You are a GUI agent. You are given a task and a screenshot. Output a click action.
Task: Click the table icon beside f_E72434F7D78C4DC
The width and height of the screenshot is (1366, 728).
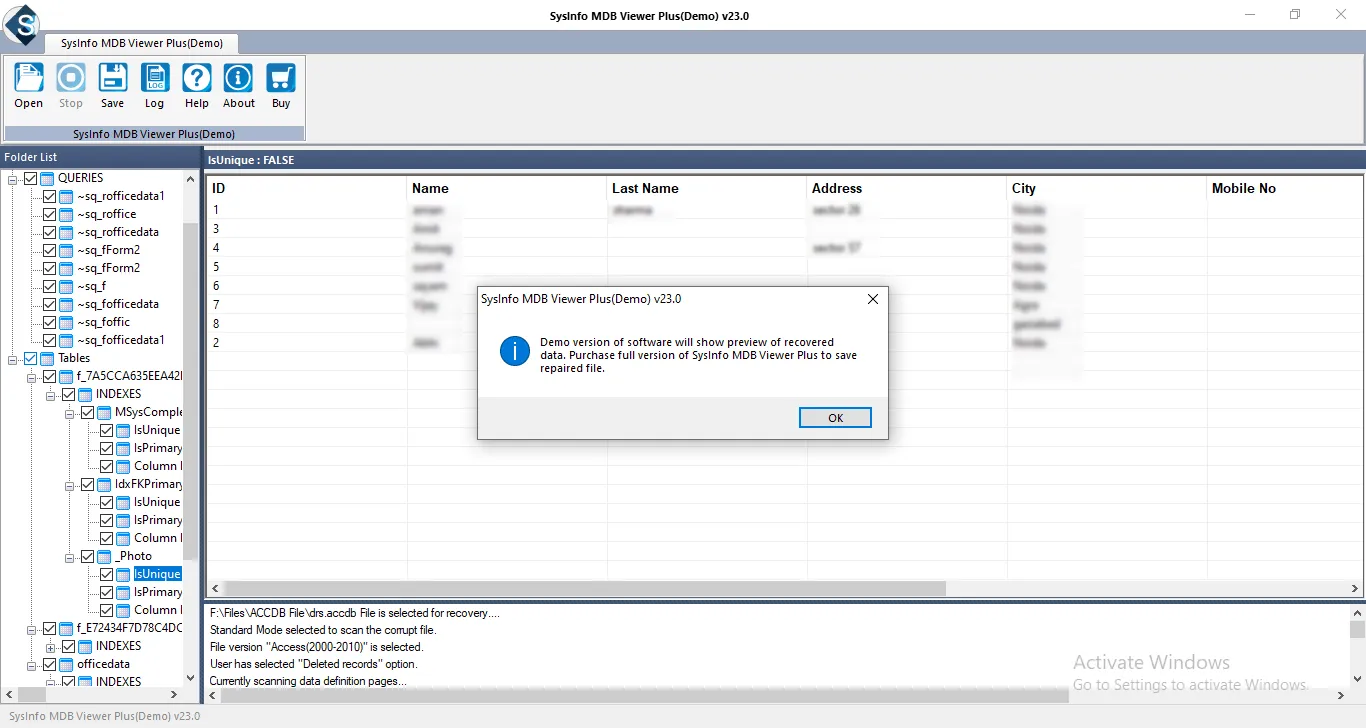pyautogui.click(x=66, y=628)
